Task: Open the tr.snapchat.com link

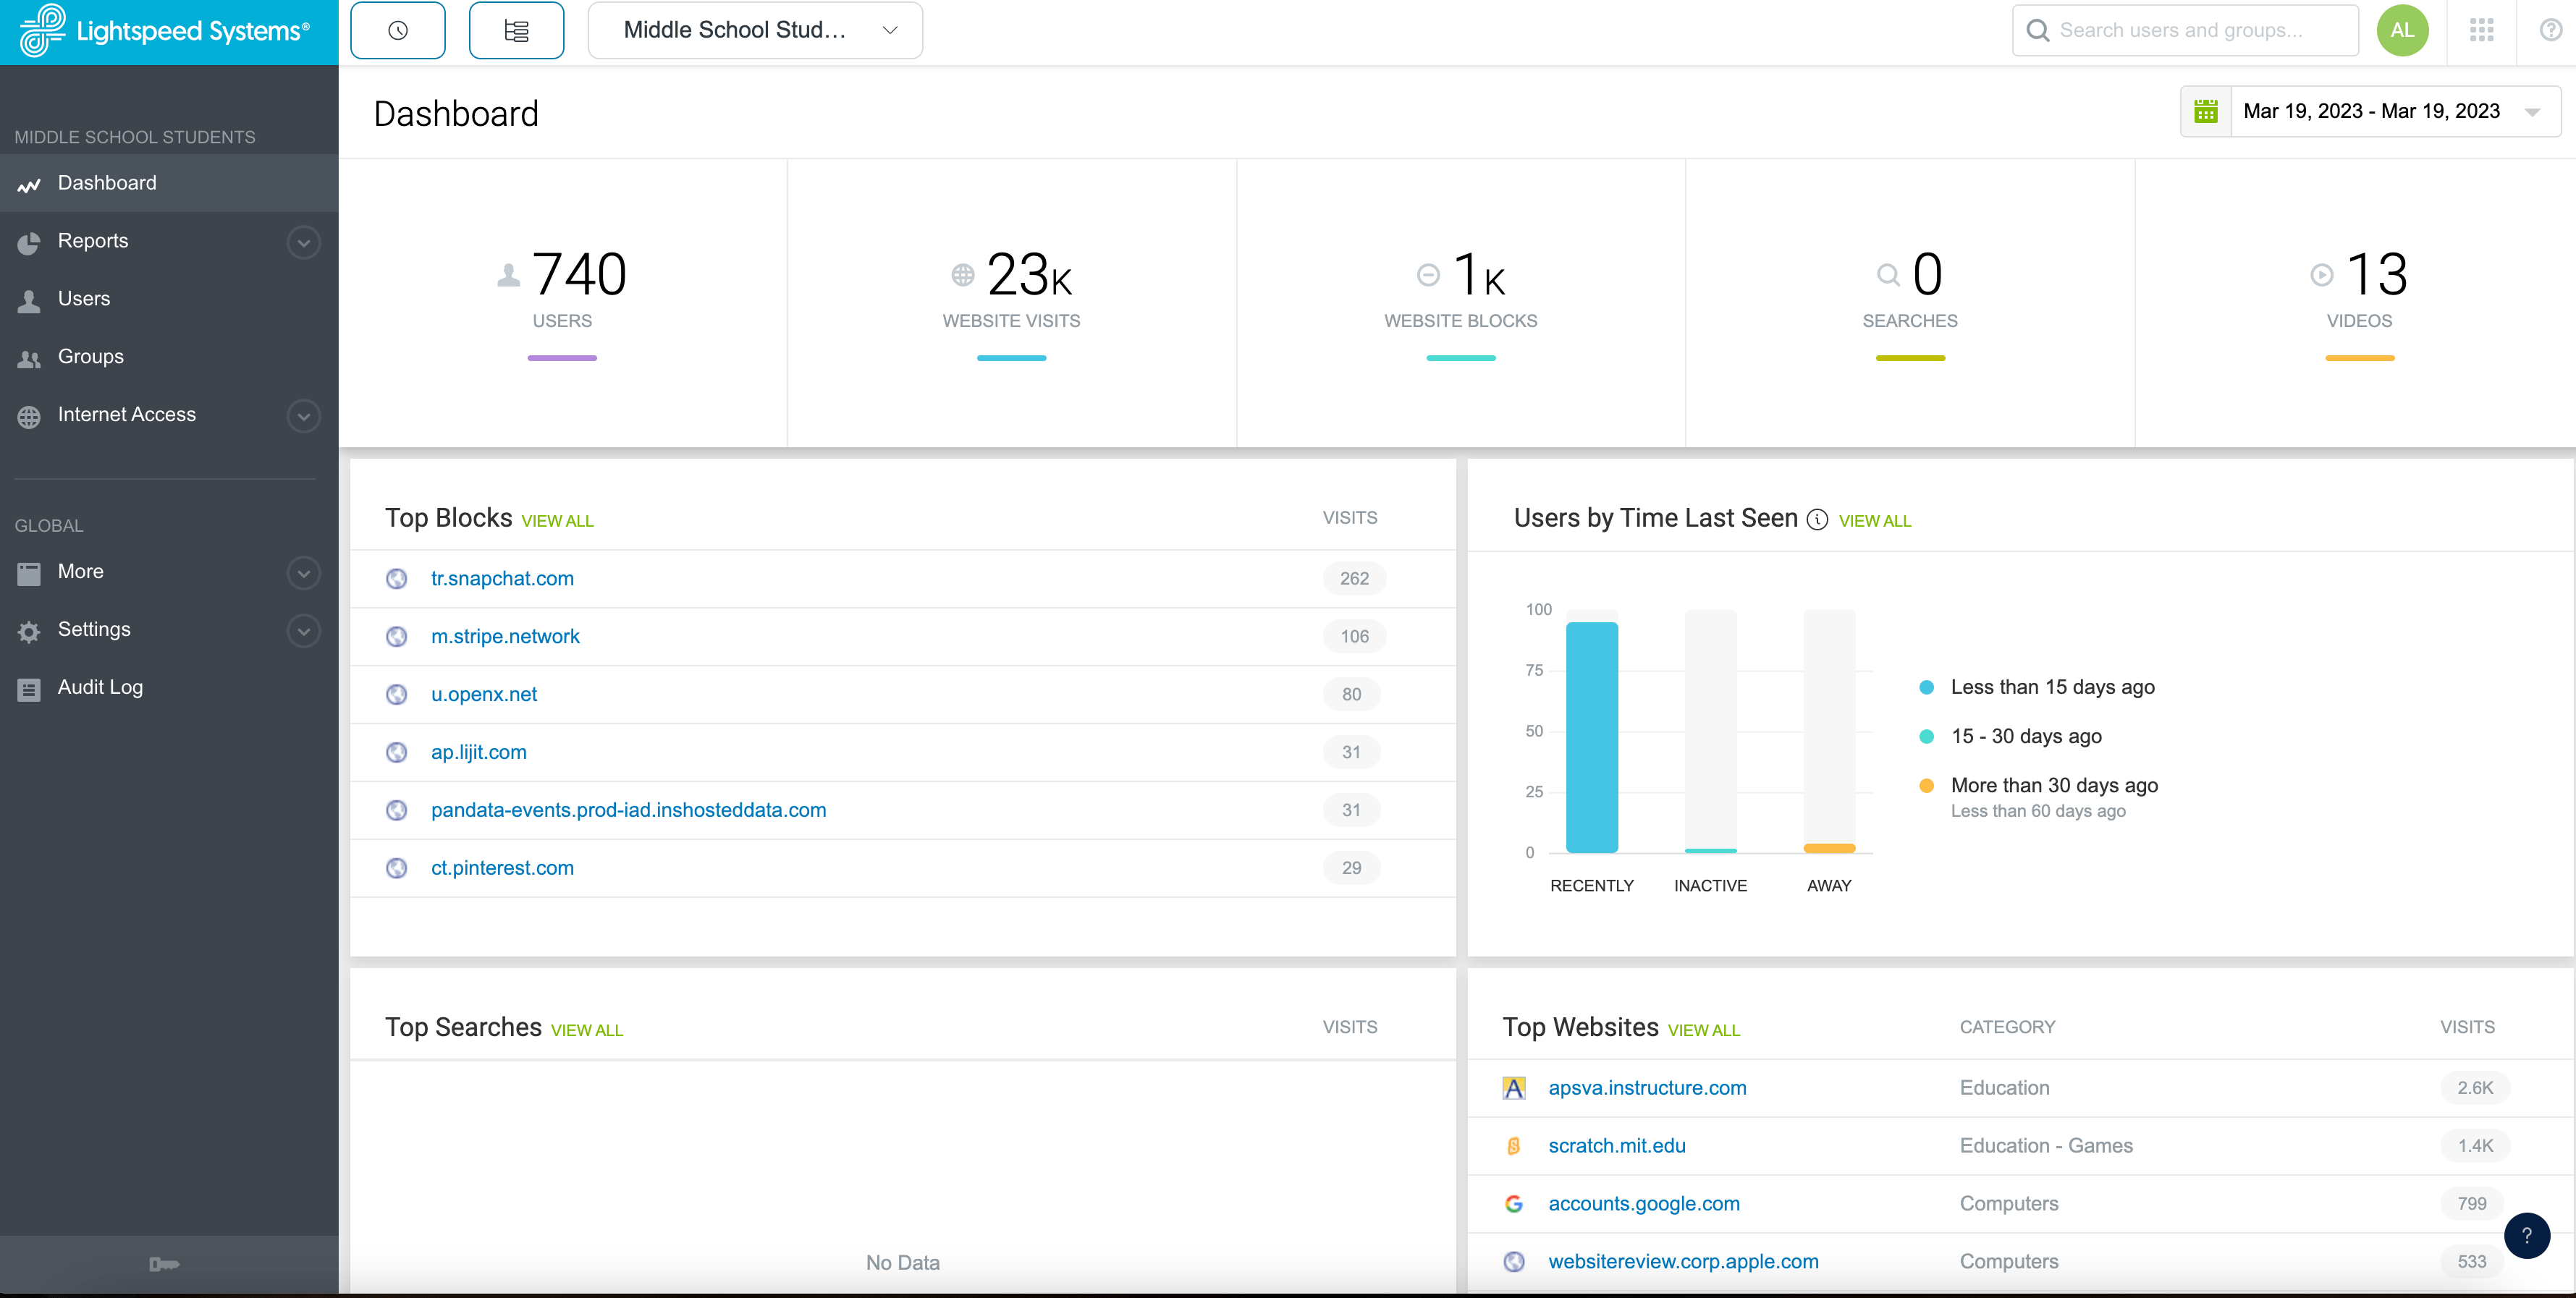Action: tap(502, 578)
